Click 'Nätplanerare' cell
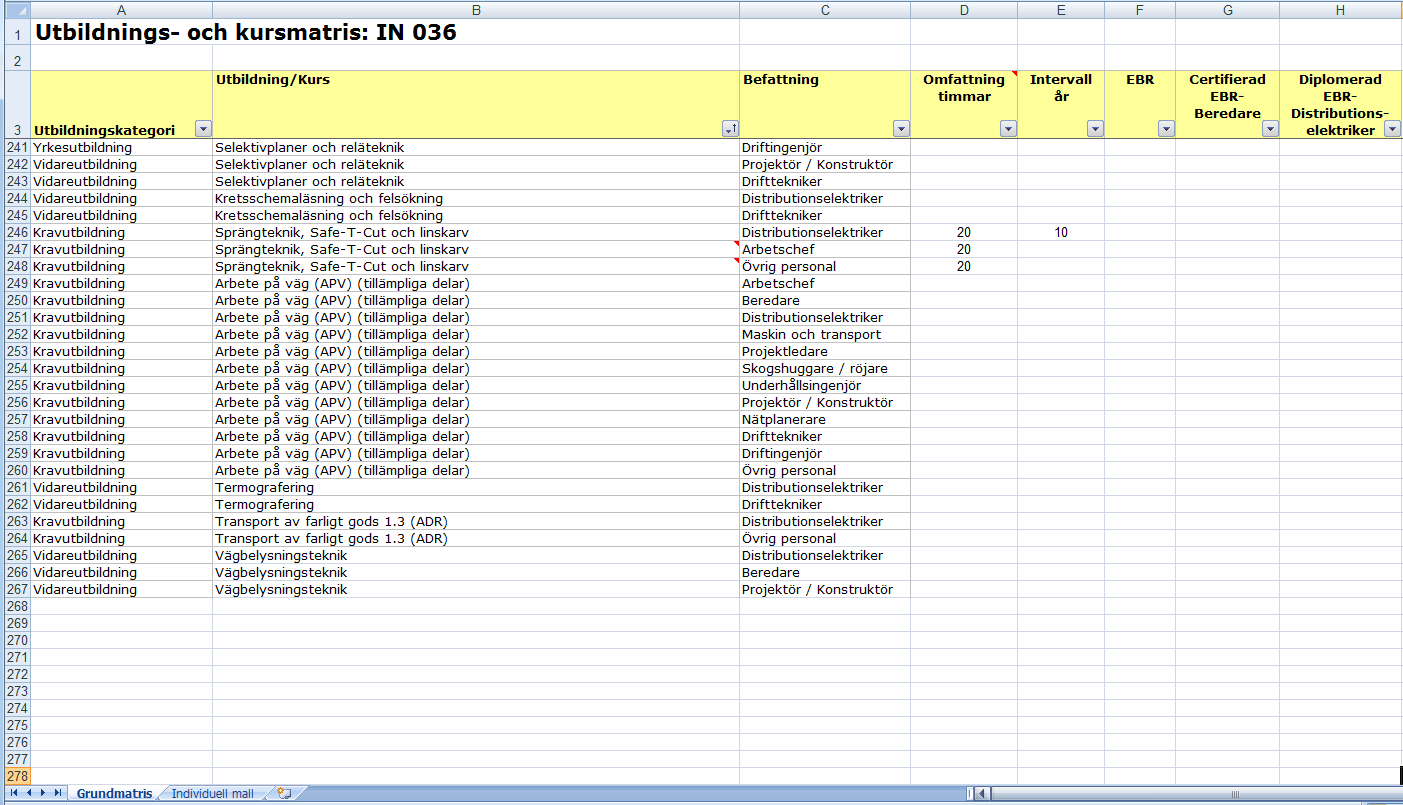1403x805 pixels. pyautogui.click(x=825, y=419)
